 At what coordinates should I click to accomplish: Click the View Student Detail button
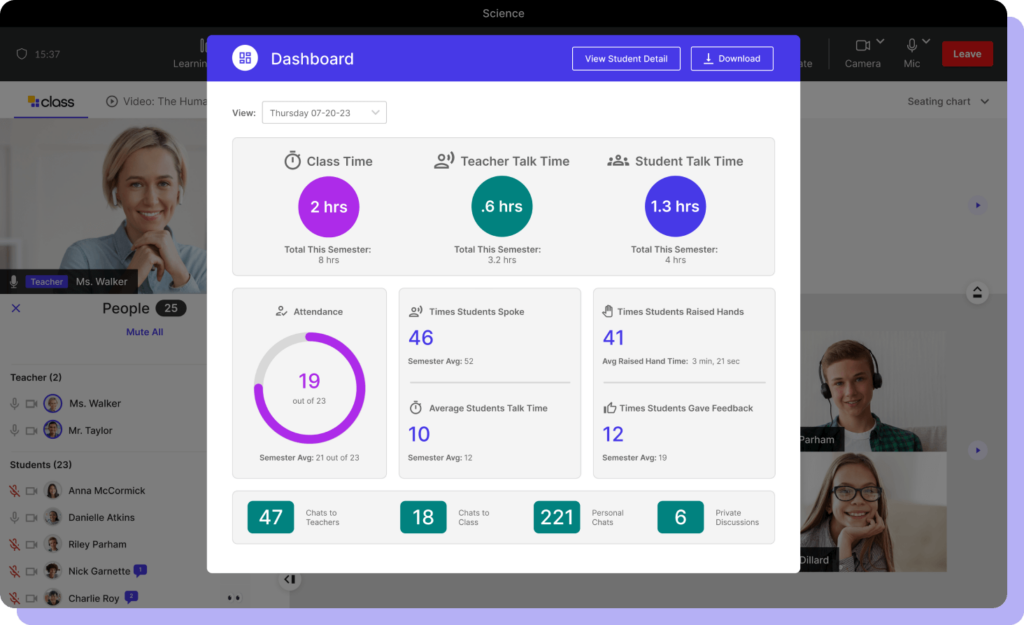click(626, 58)
